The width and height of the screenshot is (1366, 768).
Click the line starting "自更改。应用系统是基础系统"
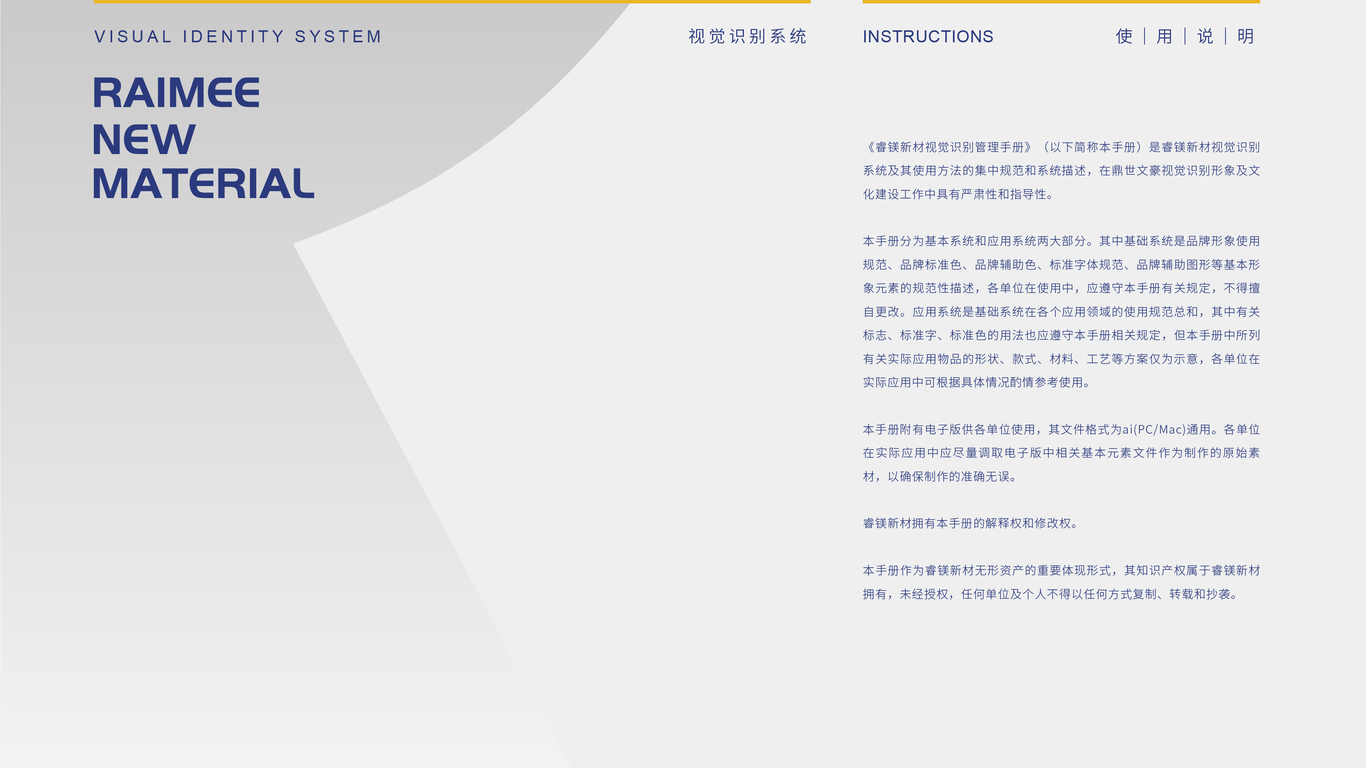coord(1061,312)
